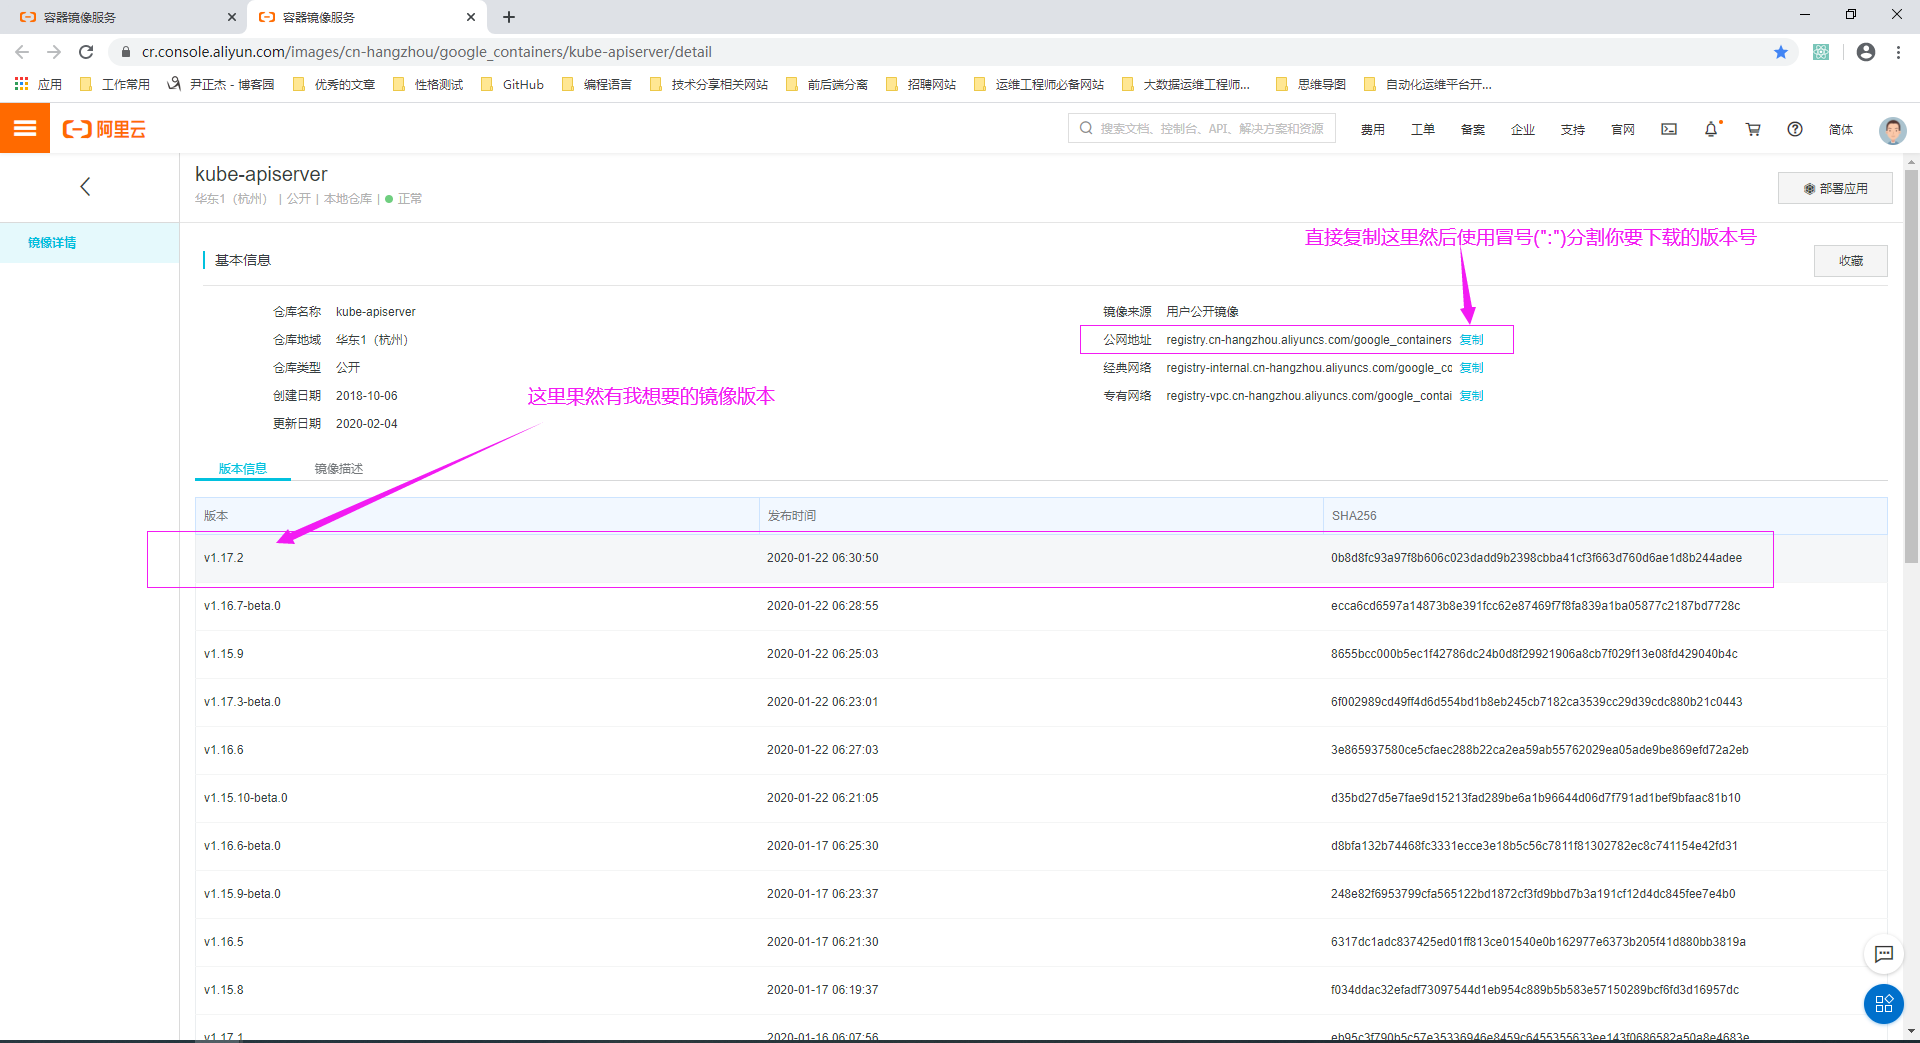This screenshot has height=1043, width=1920.
Task: Open the Aliyun hamburger navigation menu
Action: pyautogui.click(x=25, y=129)
